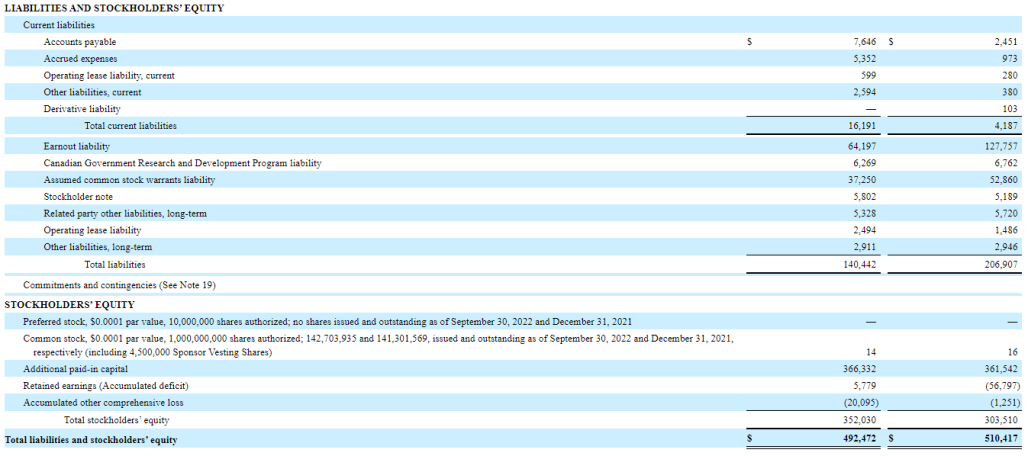Image resolution: width=1028 pixels, height=456 pixels.
Task: Click Derivative liability value 103
Action: 1010,109
